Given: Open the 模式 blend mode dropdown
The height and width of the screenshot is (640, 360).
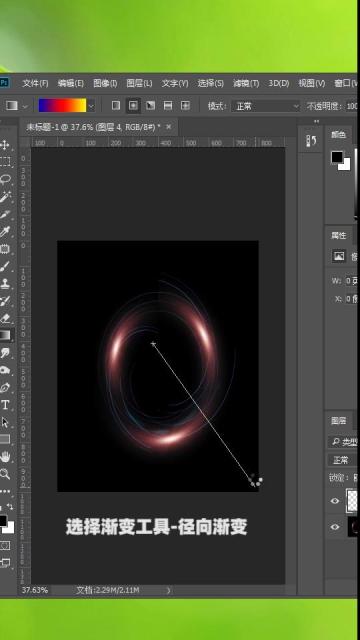Looking at the screenshot, I should [266, 106].
